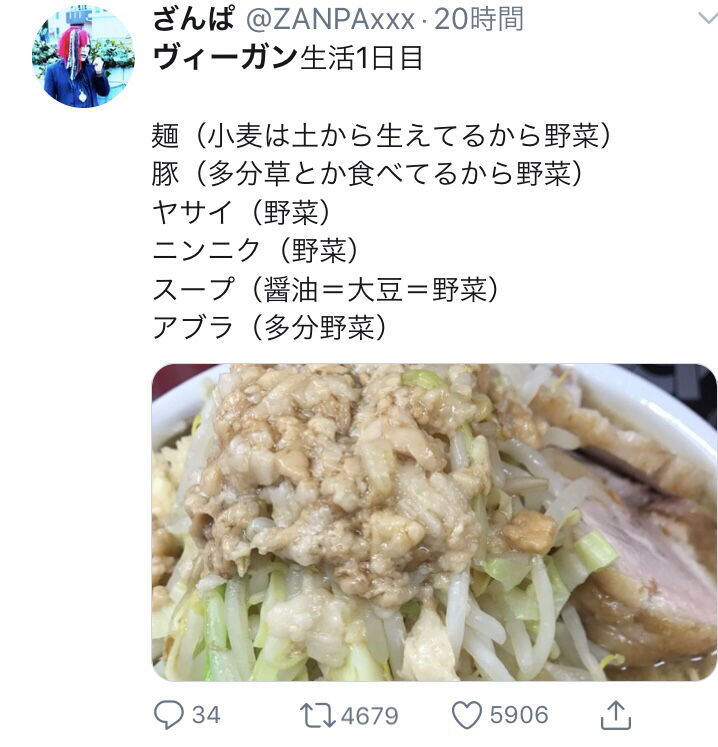Click the reply speech bubble icon
The width and height of the screenshot is (718, 747).
[168, 715]
